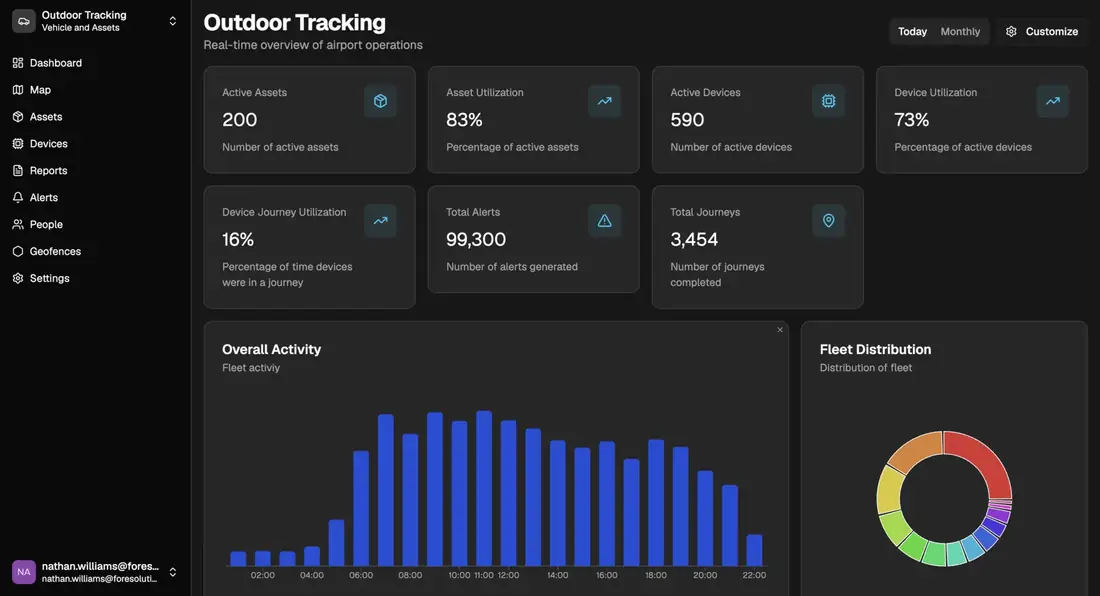The image size is (1100, 596).
Task: Click the cube icon on Active Assets card
Action: coord(380,101)
